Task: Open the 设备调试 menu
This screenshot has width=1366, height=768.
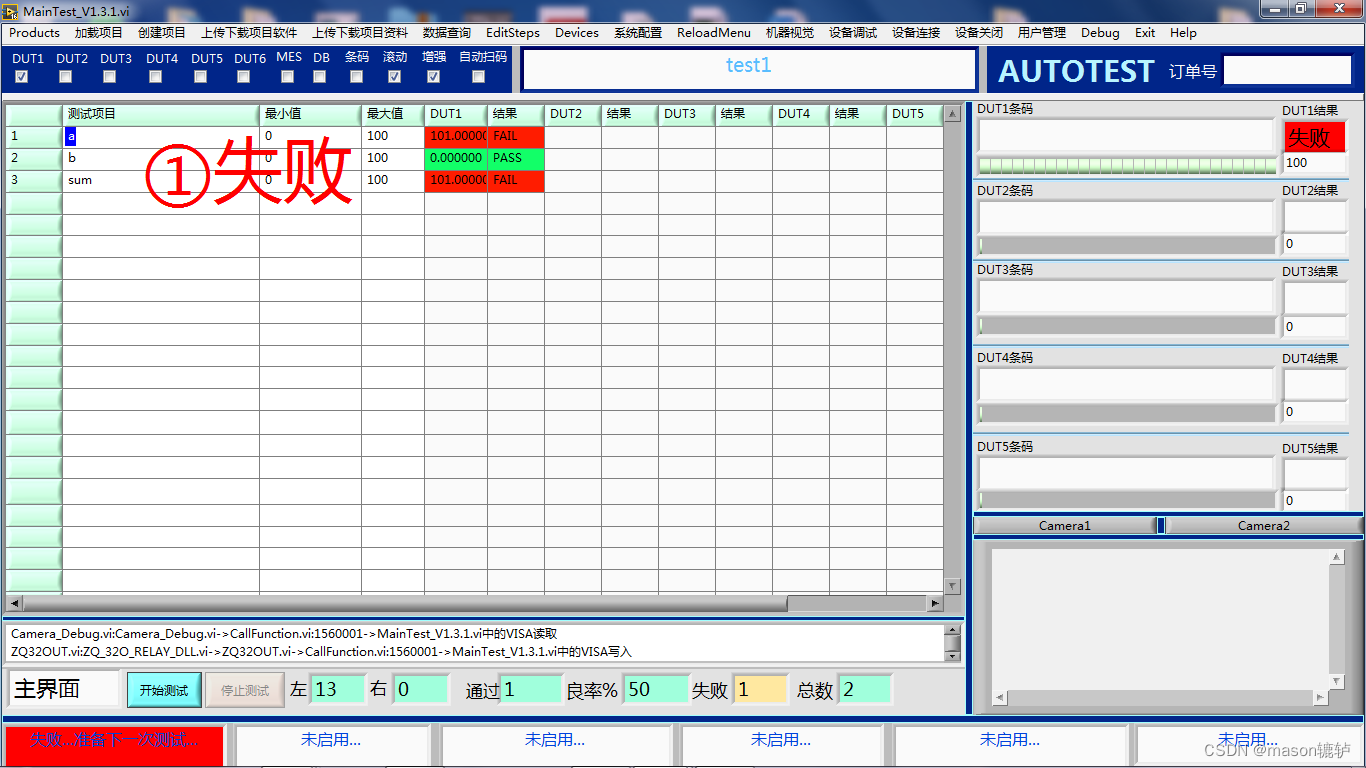Action: click(853, 32)
